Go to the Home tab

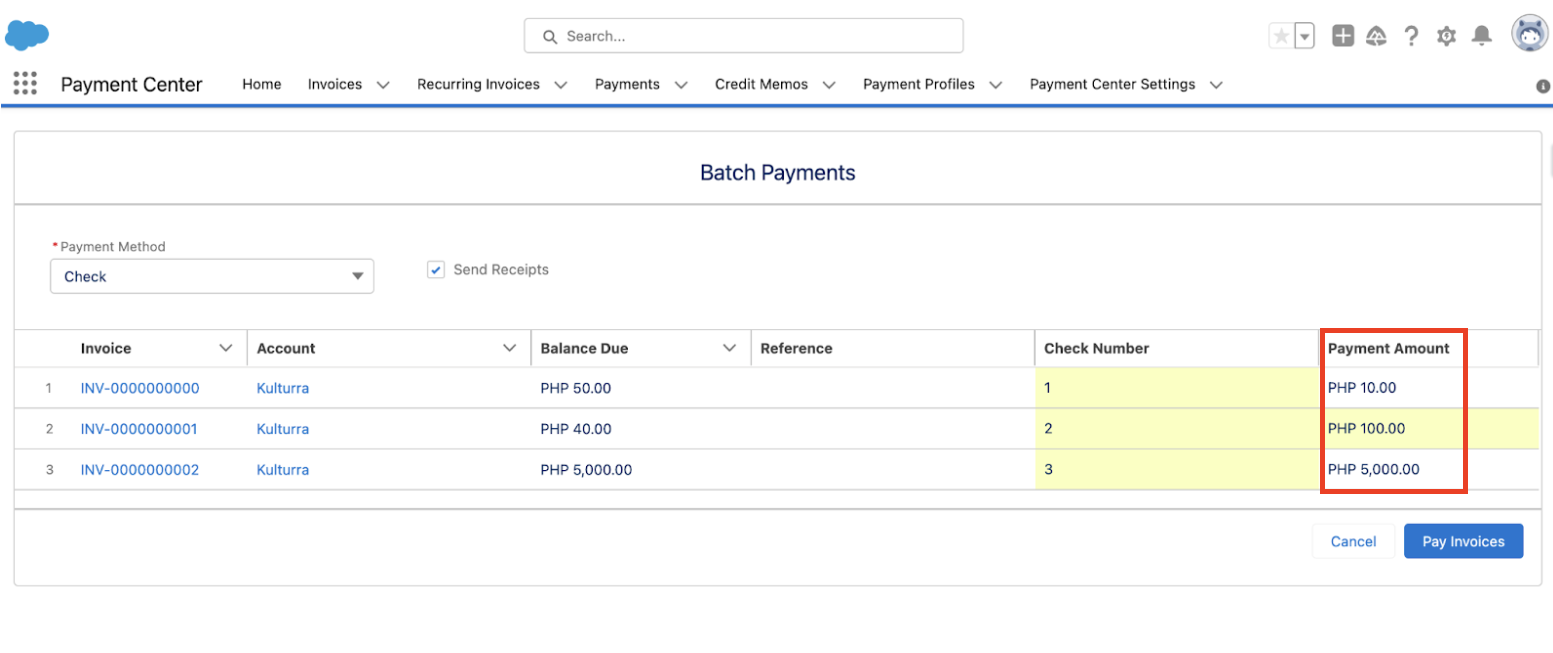pos(262,85)
